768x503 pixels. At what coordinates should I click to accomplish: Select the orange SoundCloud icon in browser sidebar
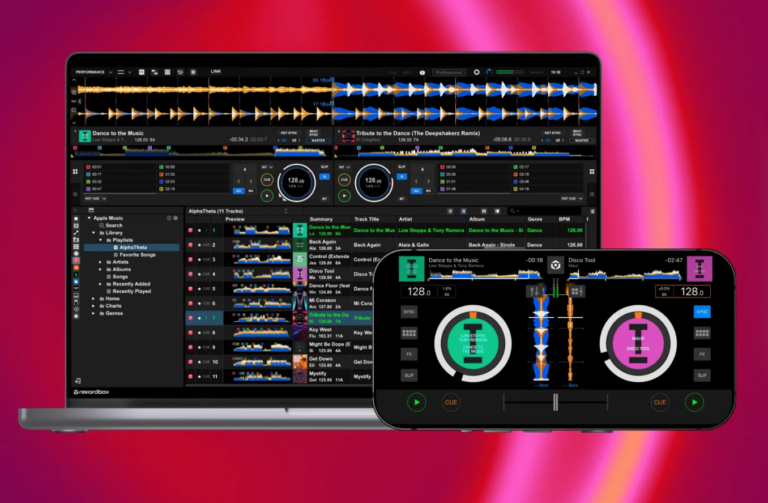[x=76, y=268]
